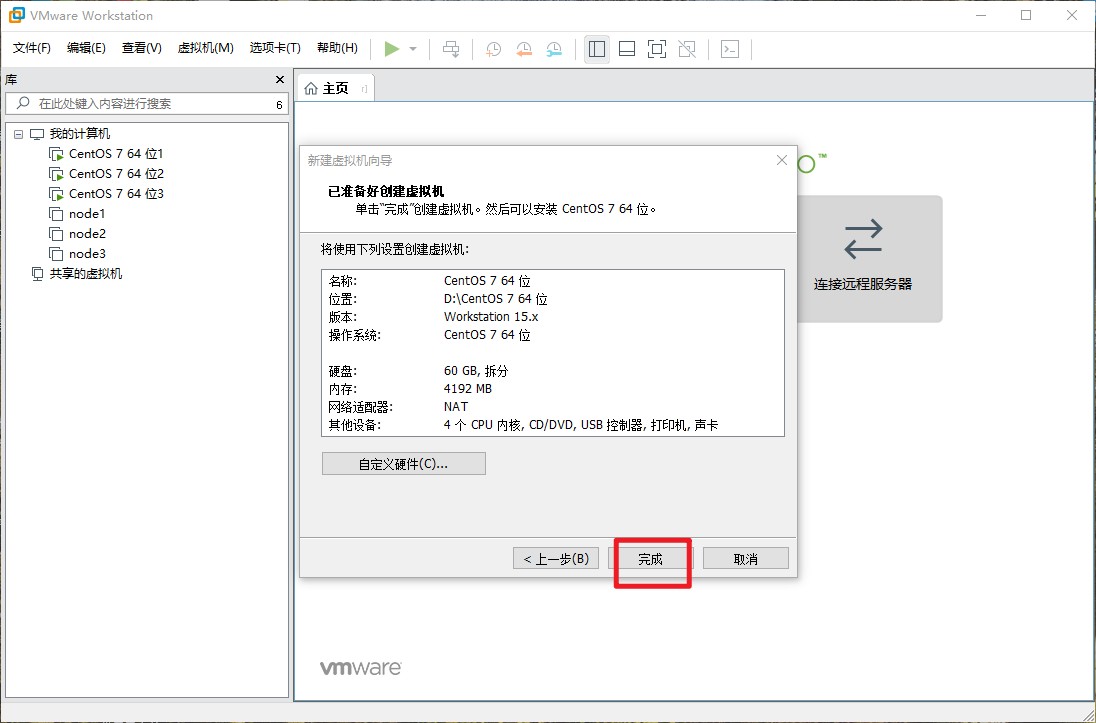Viewport: 1096px width, 723px height.
Task: Open the Snapshot Manager icon
Action: coord(554,49)
